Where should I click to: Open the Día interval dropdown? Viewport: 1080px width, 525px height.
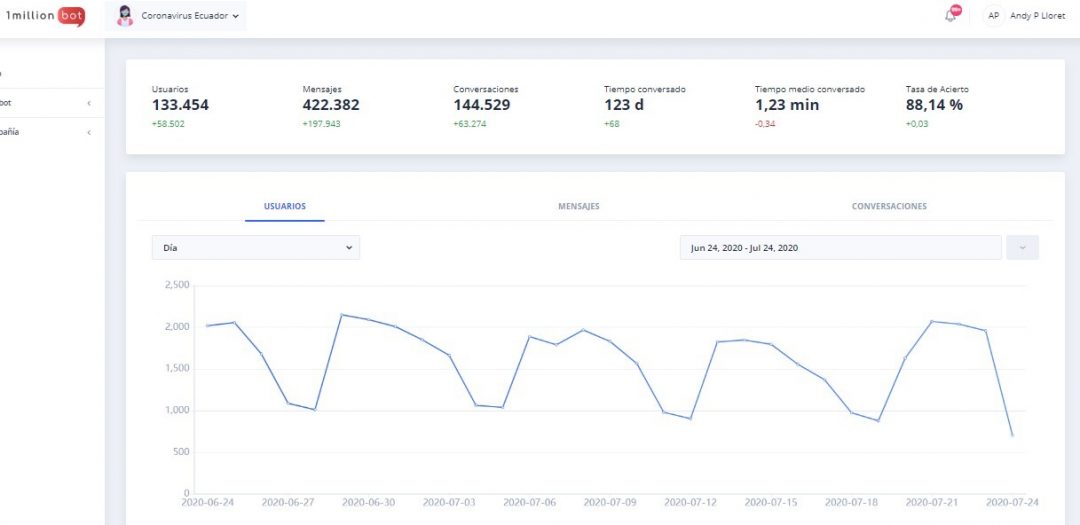coord(255,248)
